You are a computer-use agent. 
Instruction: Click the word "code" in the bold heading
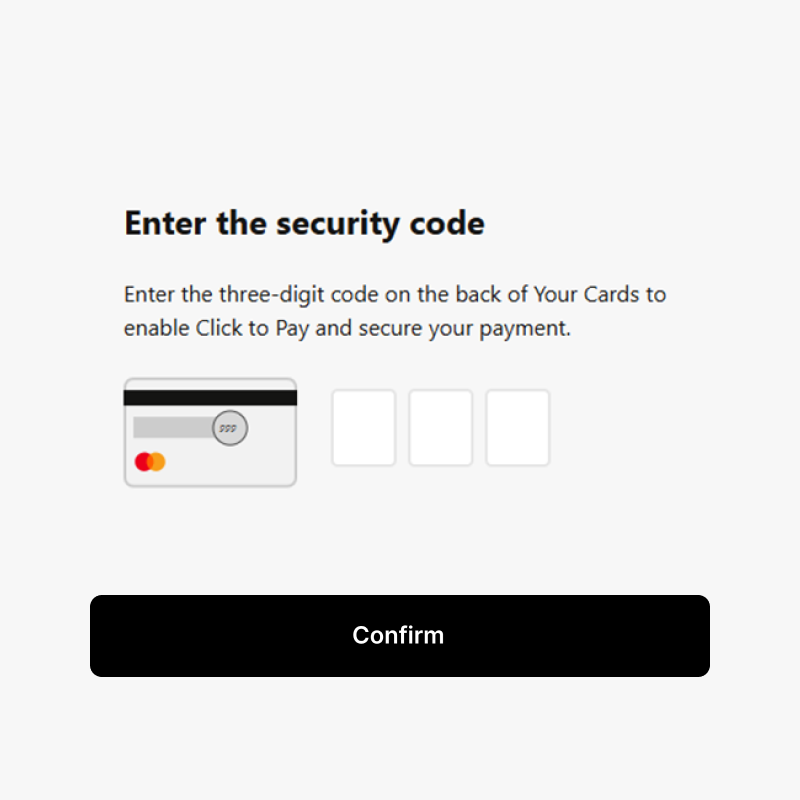coord(447,223)
